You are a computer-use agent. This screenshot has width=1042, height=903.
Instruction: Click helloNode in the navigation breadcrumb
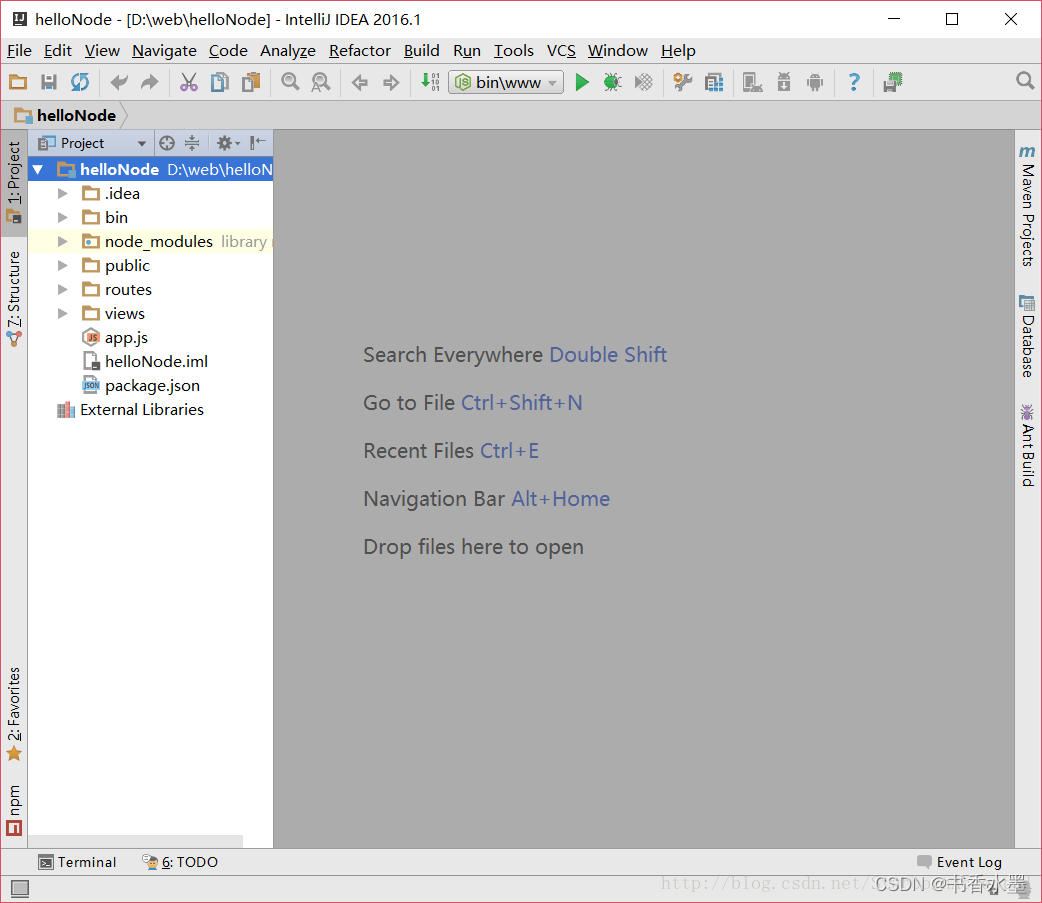pos(65,116)
